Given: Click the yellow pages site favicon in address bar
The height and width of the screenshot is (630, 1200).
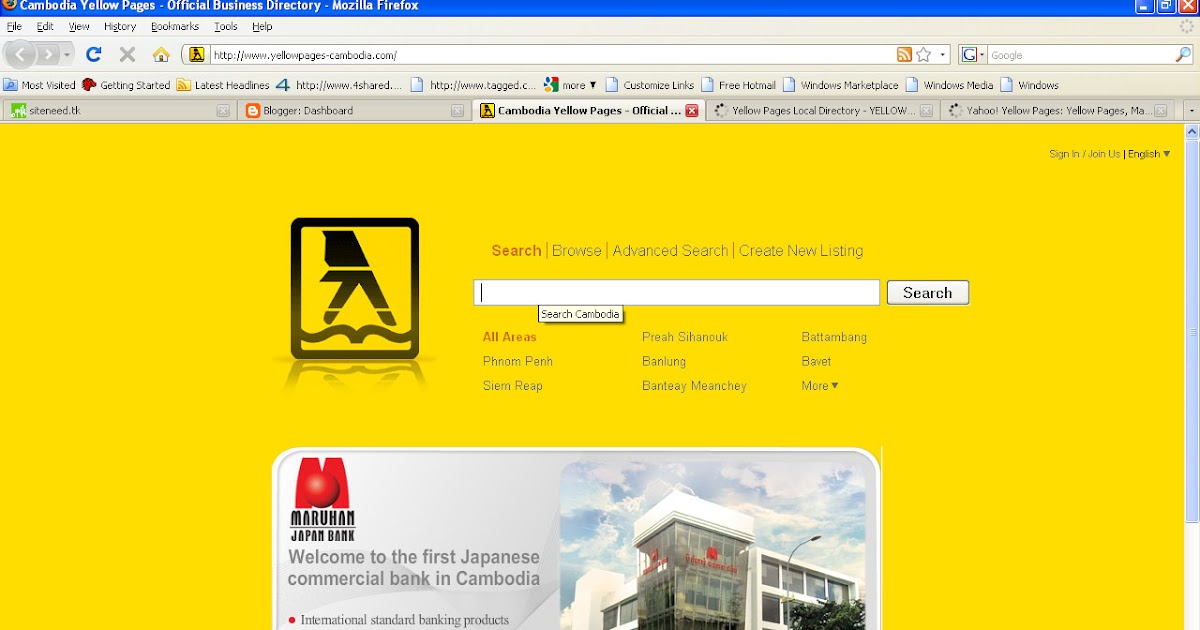Looking at the screenshot, I should click(x=197, y=55).
